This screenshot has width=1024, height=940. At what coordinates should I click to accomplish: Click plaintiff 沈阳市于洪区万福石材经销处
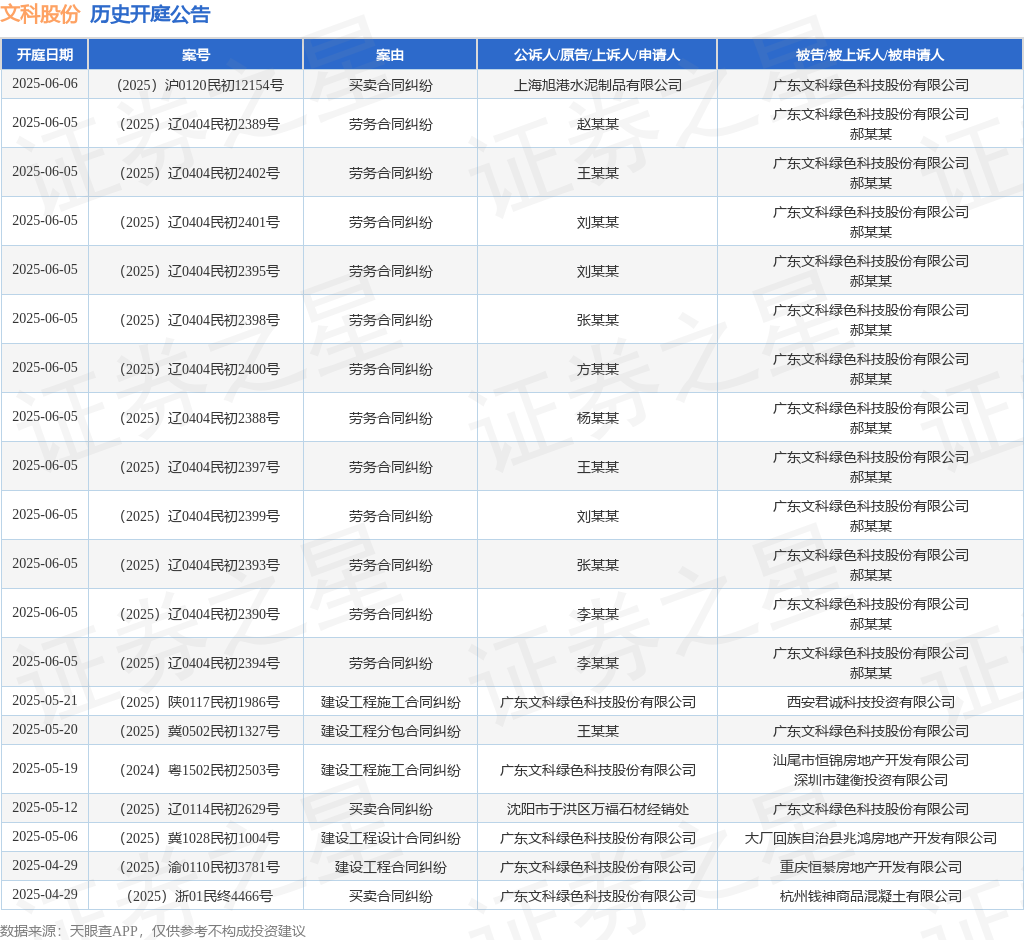598,809
